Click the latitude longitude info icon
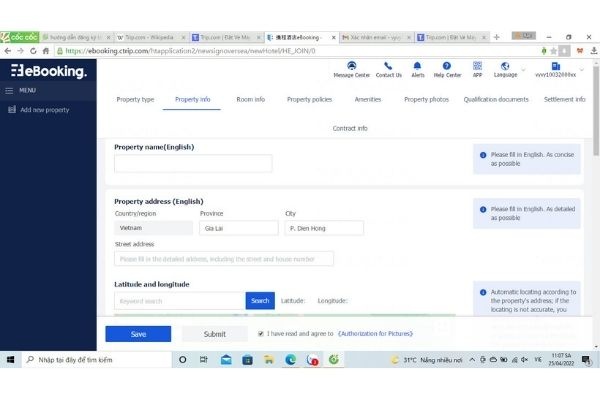 point(483,292)
